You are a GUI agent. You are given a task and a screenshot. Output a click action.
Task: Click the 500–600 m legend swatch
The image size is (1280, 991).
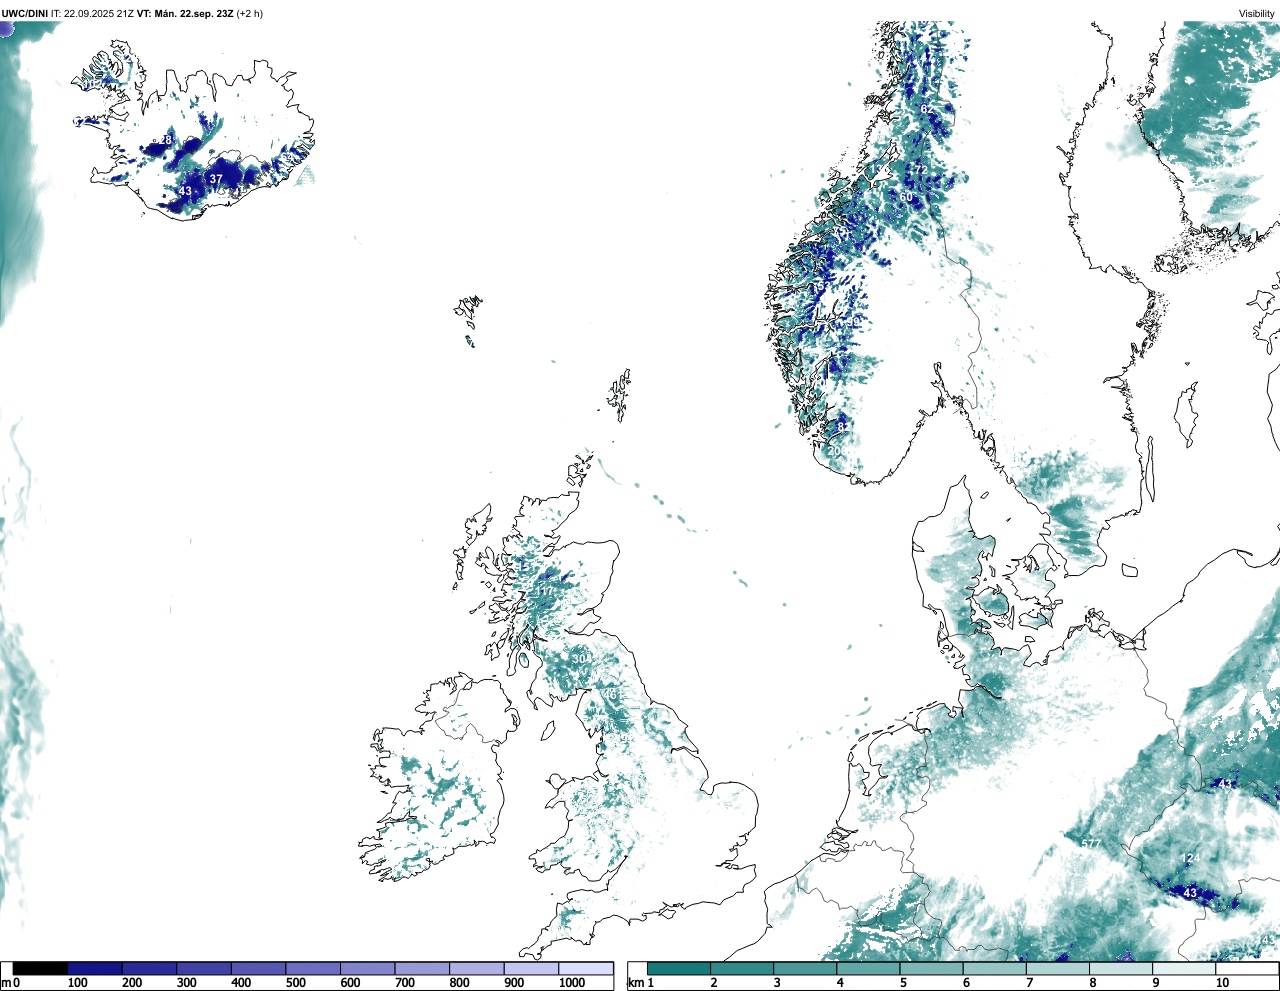point(313,968)
